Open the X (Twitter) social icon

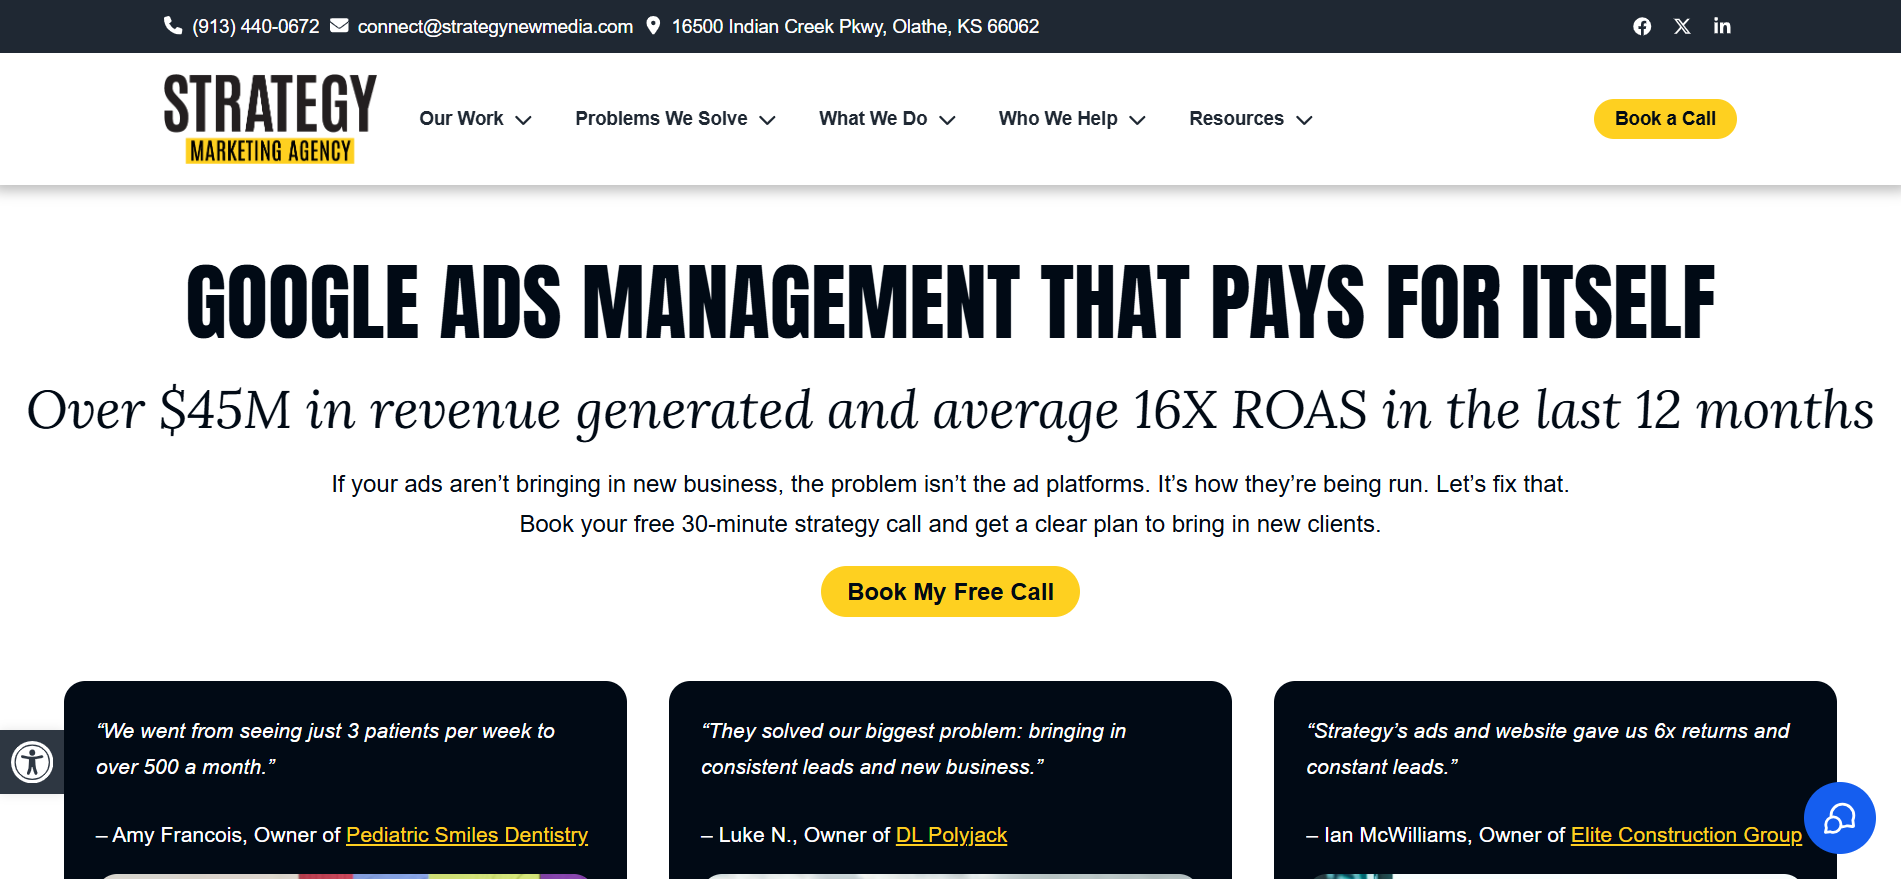point(1682,26)
